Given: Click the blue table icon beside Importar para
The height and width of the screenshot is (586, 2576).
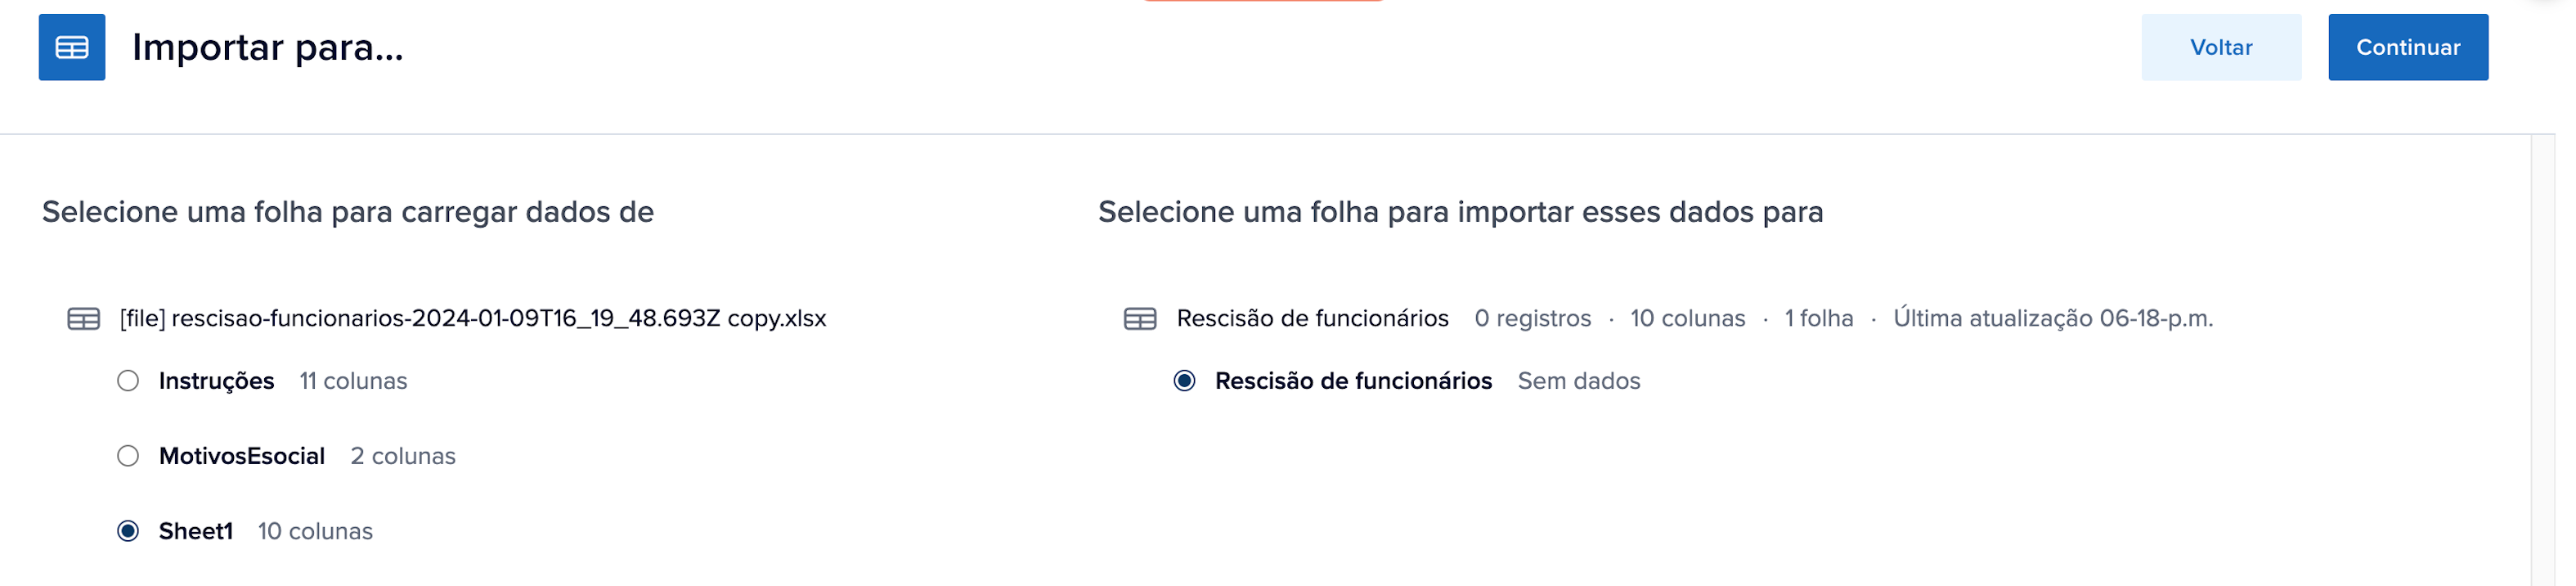Looking at the screenshot, I should click(x=72, y=47).
